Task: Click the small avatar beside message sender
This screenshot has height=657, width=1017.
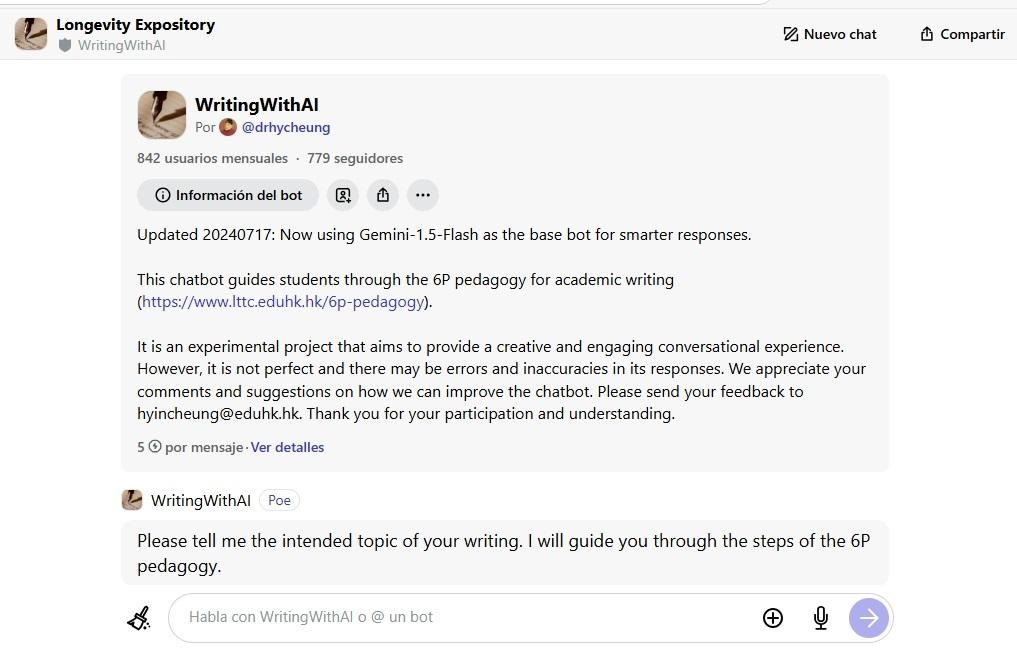Action: tap(132, 500)
